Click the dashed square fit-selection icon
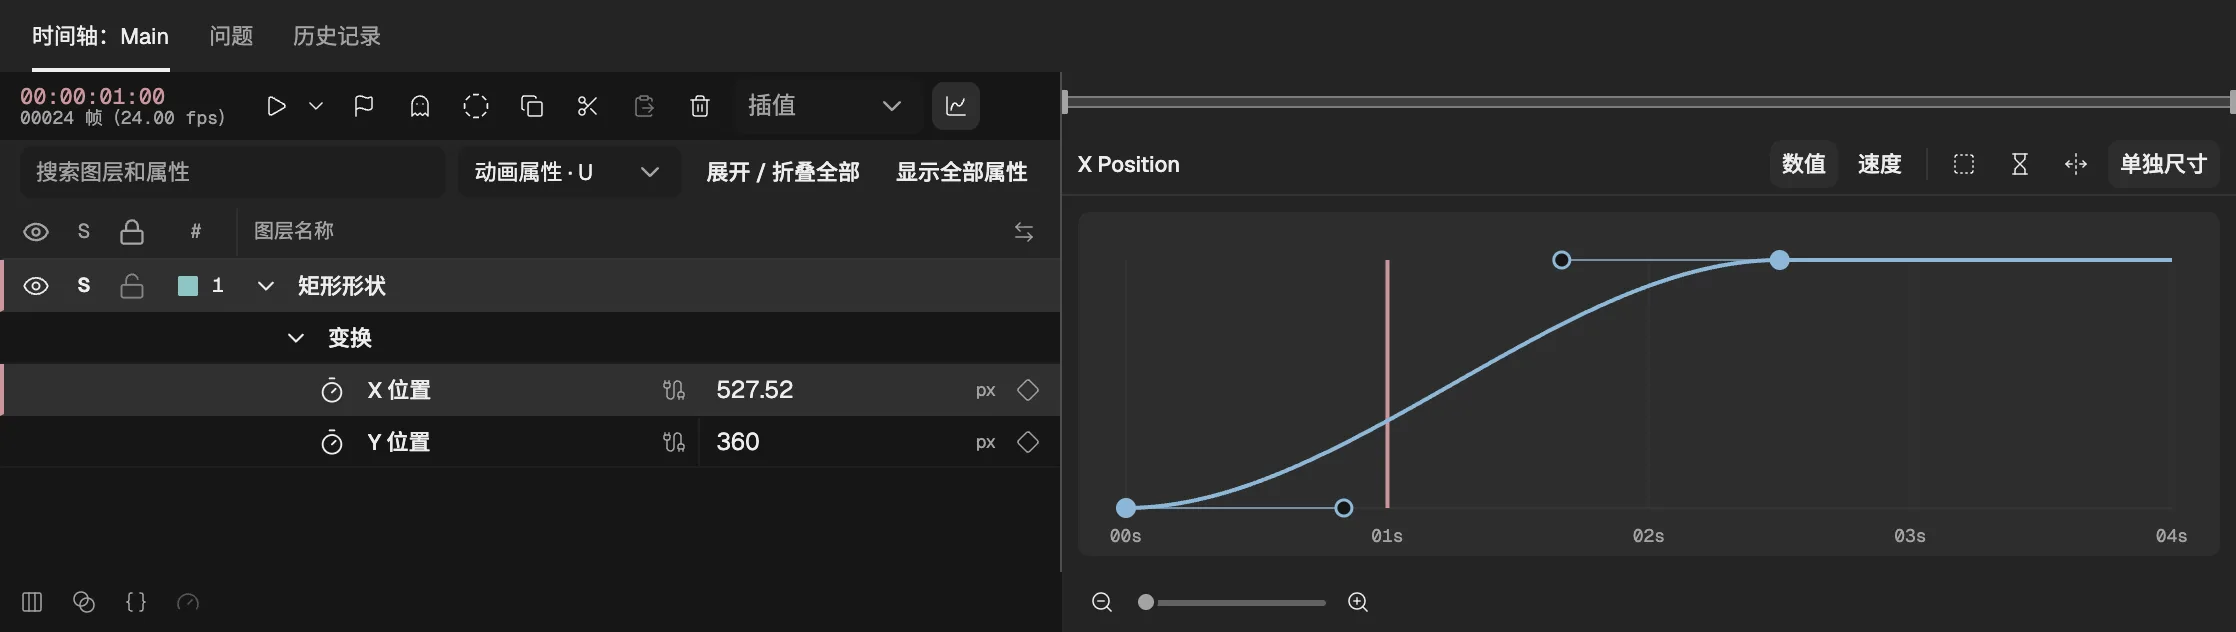Viewport: 2236px width, 632px height. click(1964, 164)
